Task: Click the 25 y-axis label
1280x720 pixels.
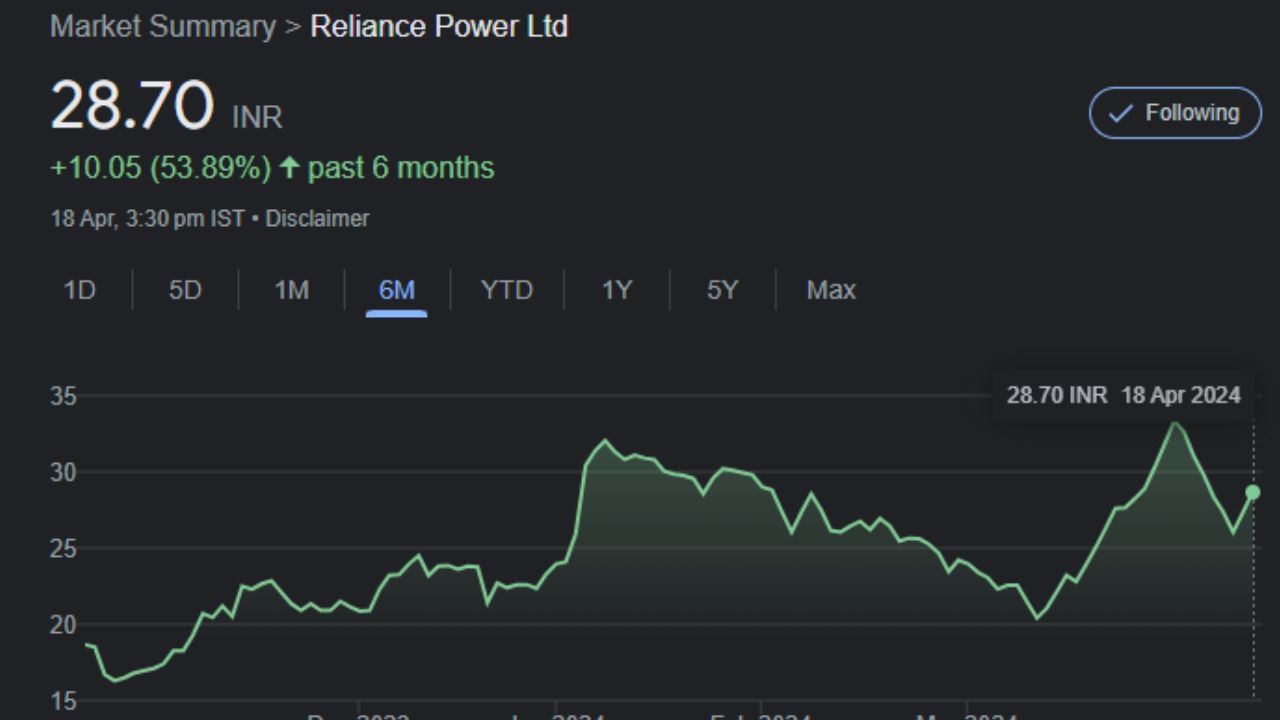Action: pyautogui.click(x=63, y=548)
